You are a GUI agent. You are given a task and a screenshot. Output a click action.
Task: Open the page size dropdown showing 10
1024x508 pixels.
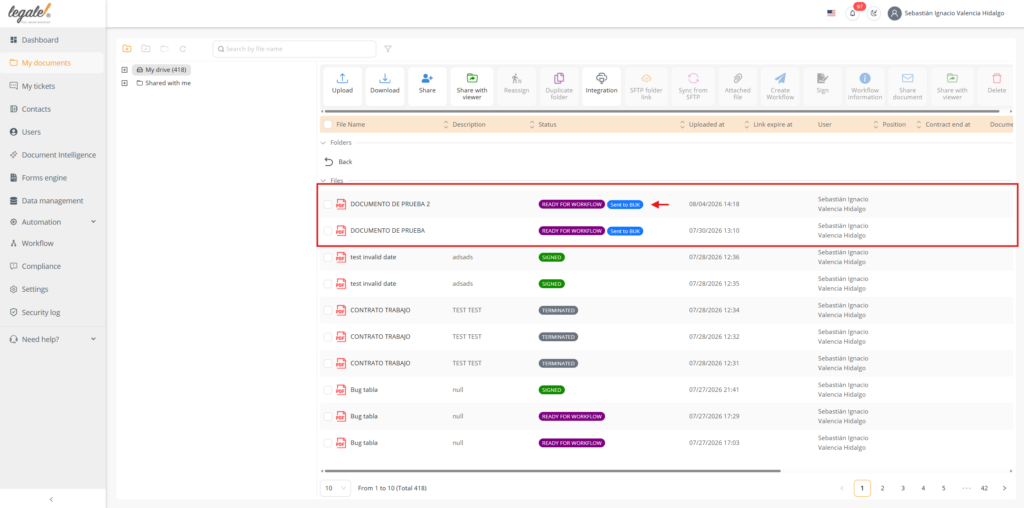pyautogui.click(x=336, y=488)
